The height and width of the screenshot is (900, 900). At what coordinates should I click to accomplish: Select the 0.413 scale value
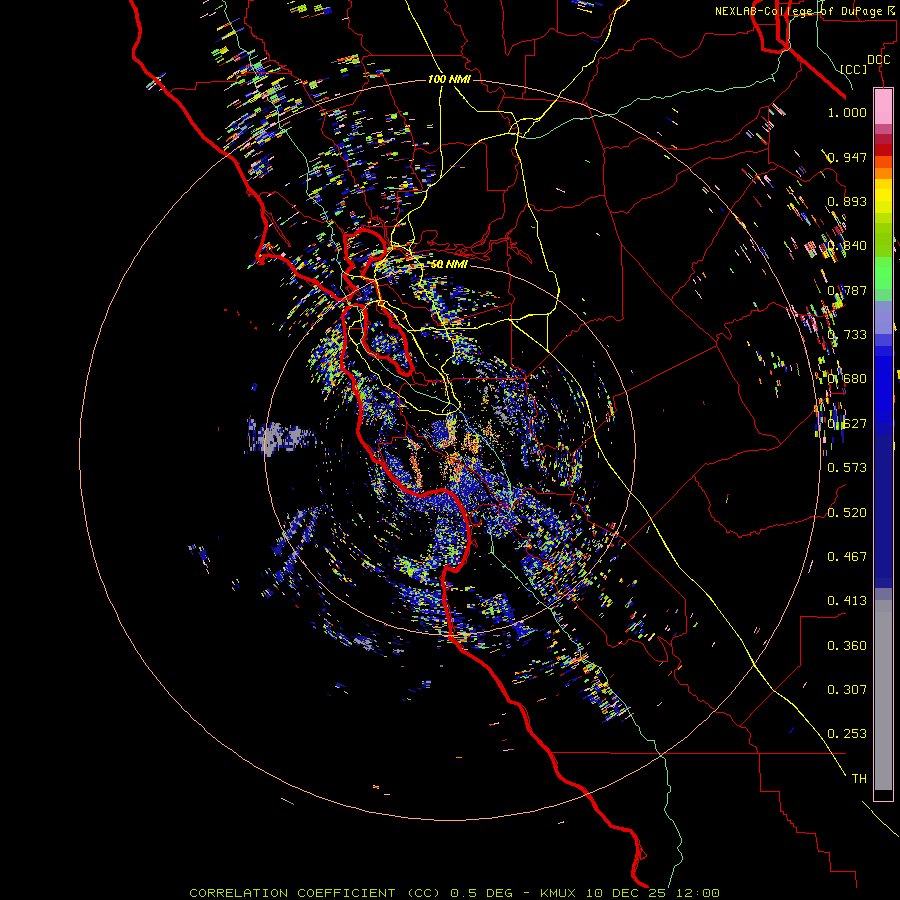847,601
